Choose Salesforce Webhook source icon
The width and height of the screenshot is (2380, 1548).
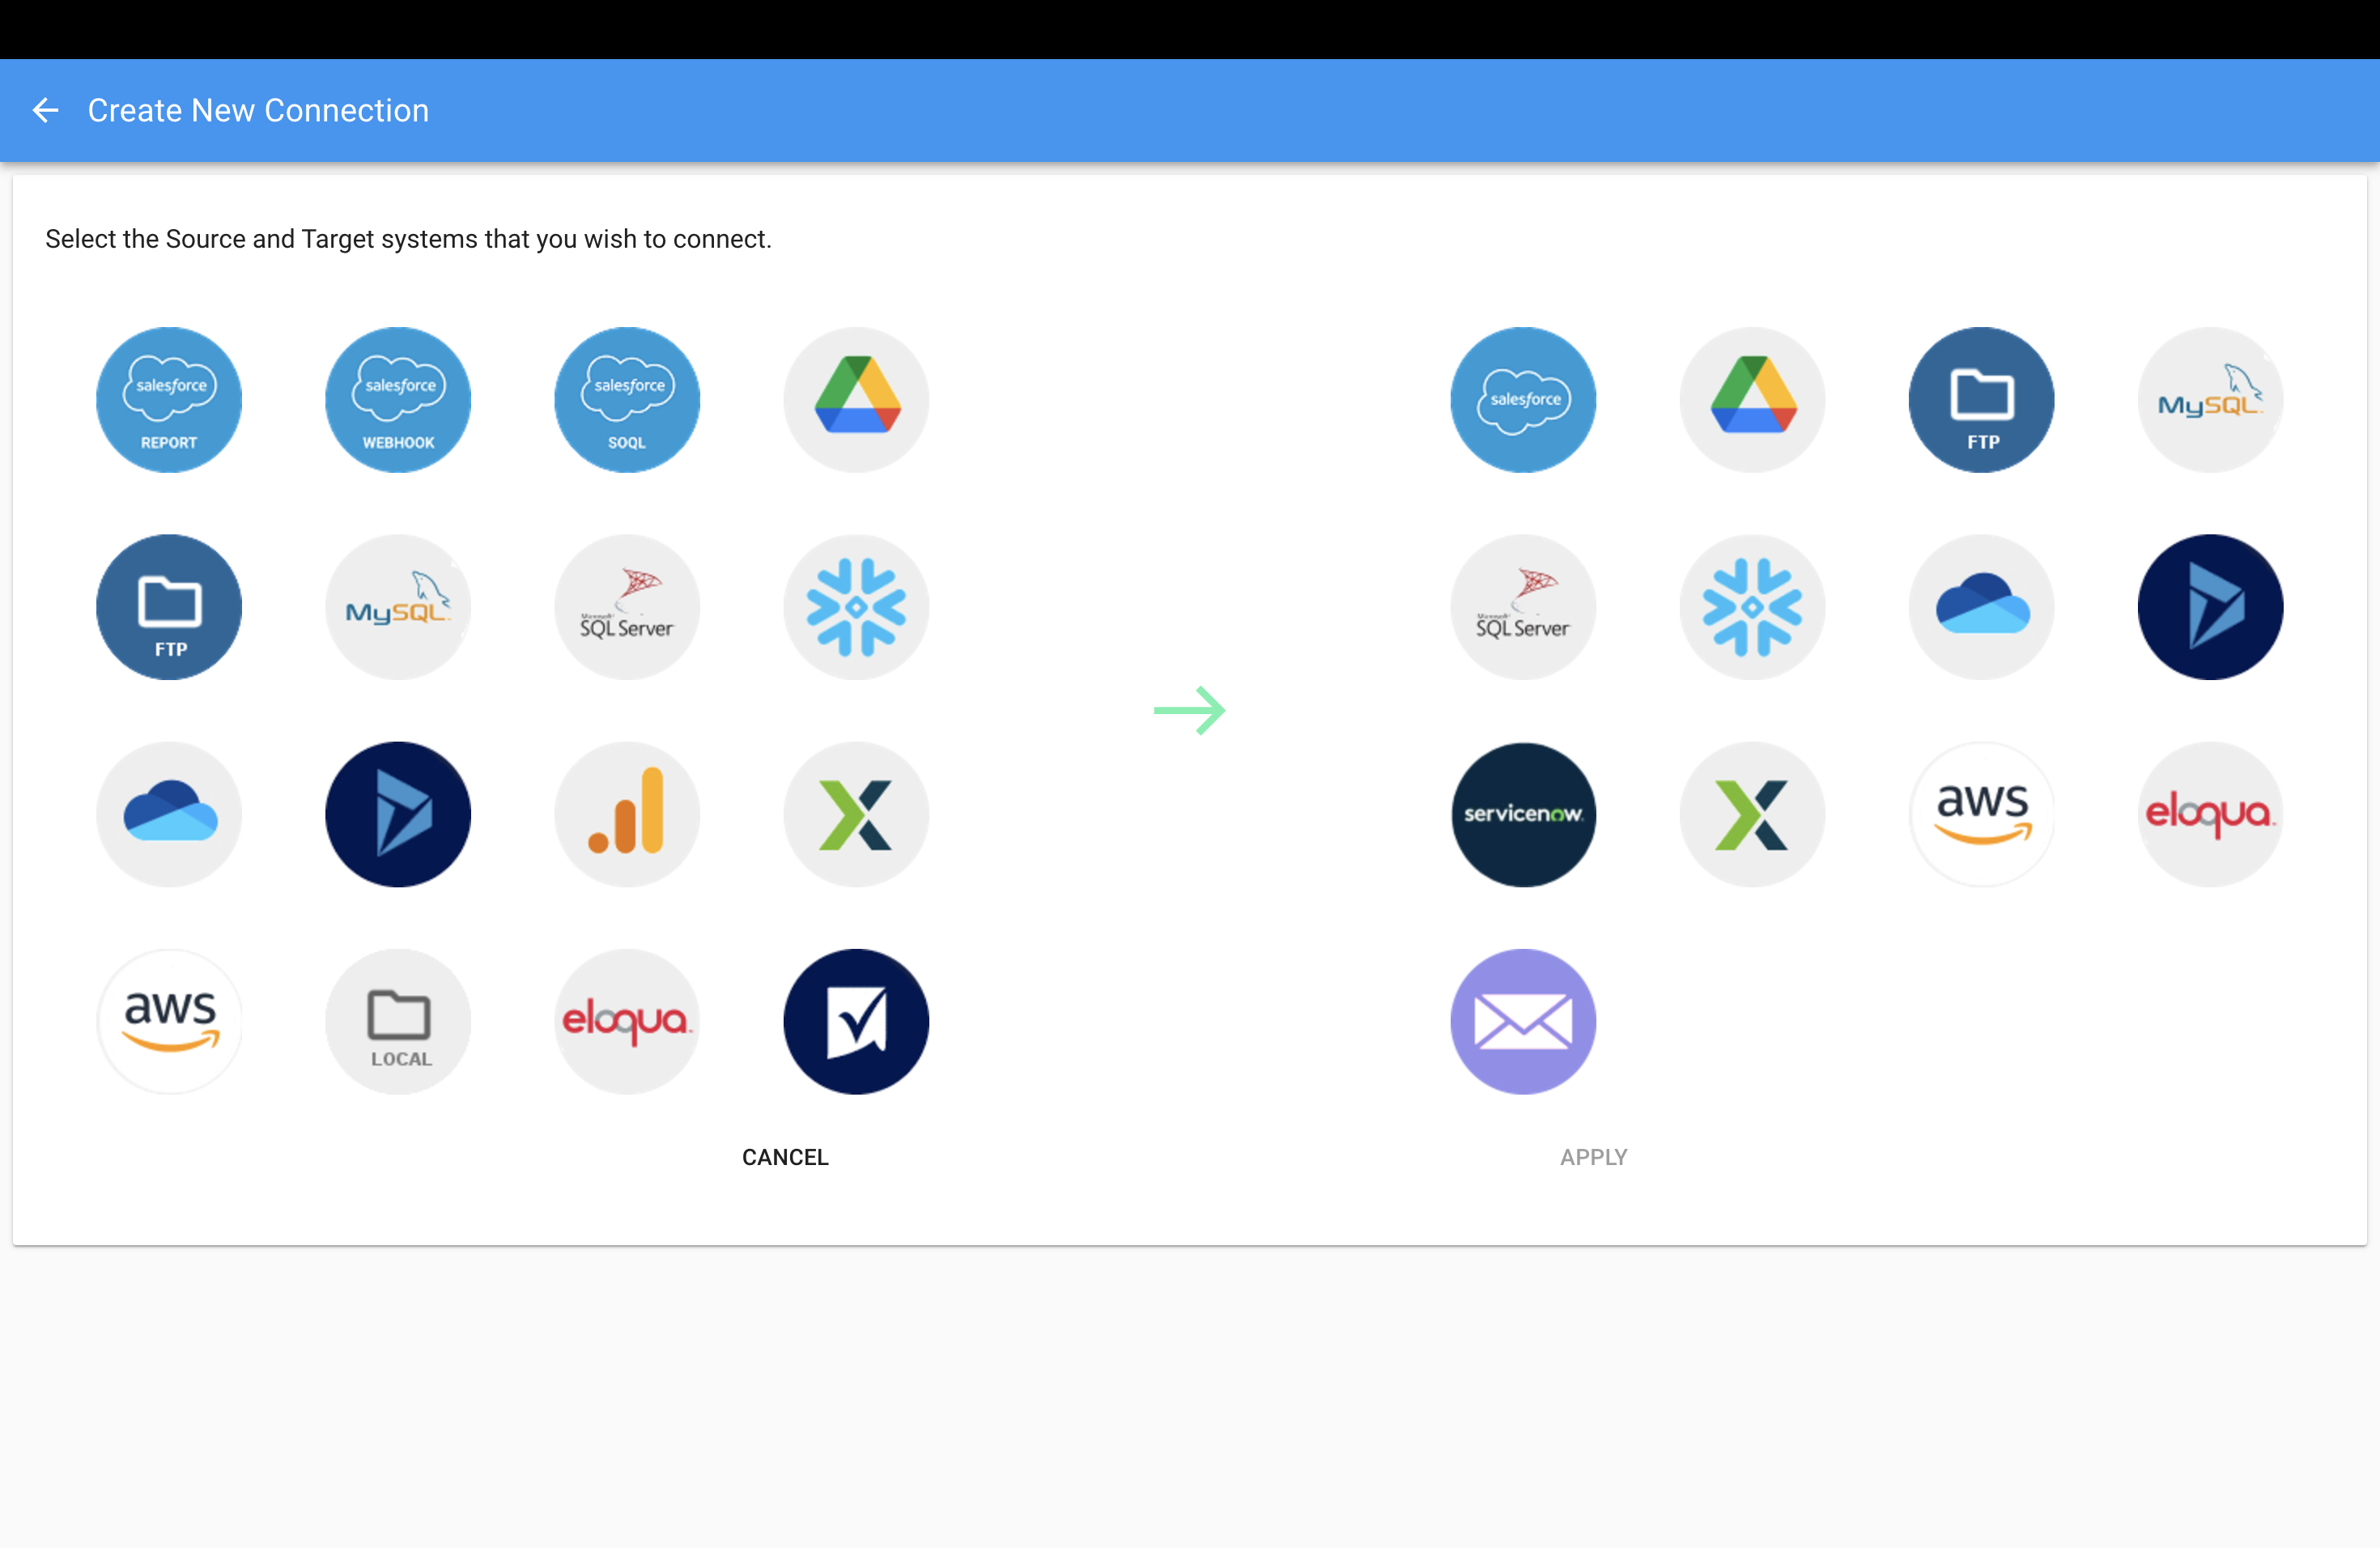(398, 400)
